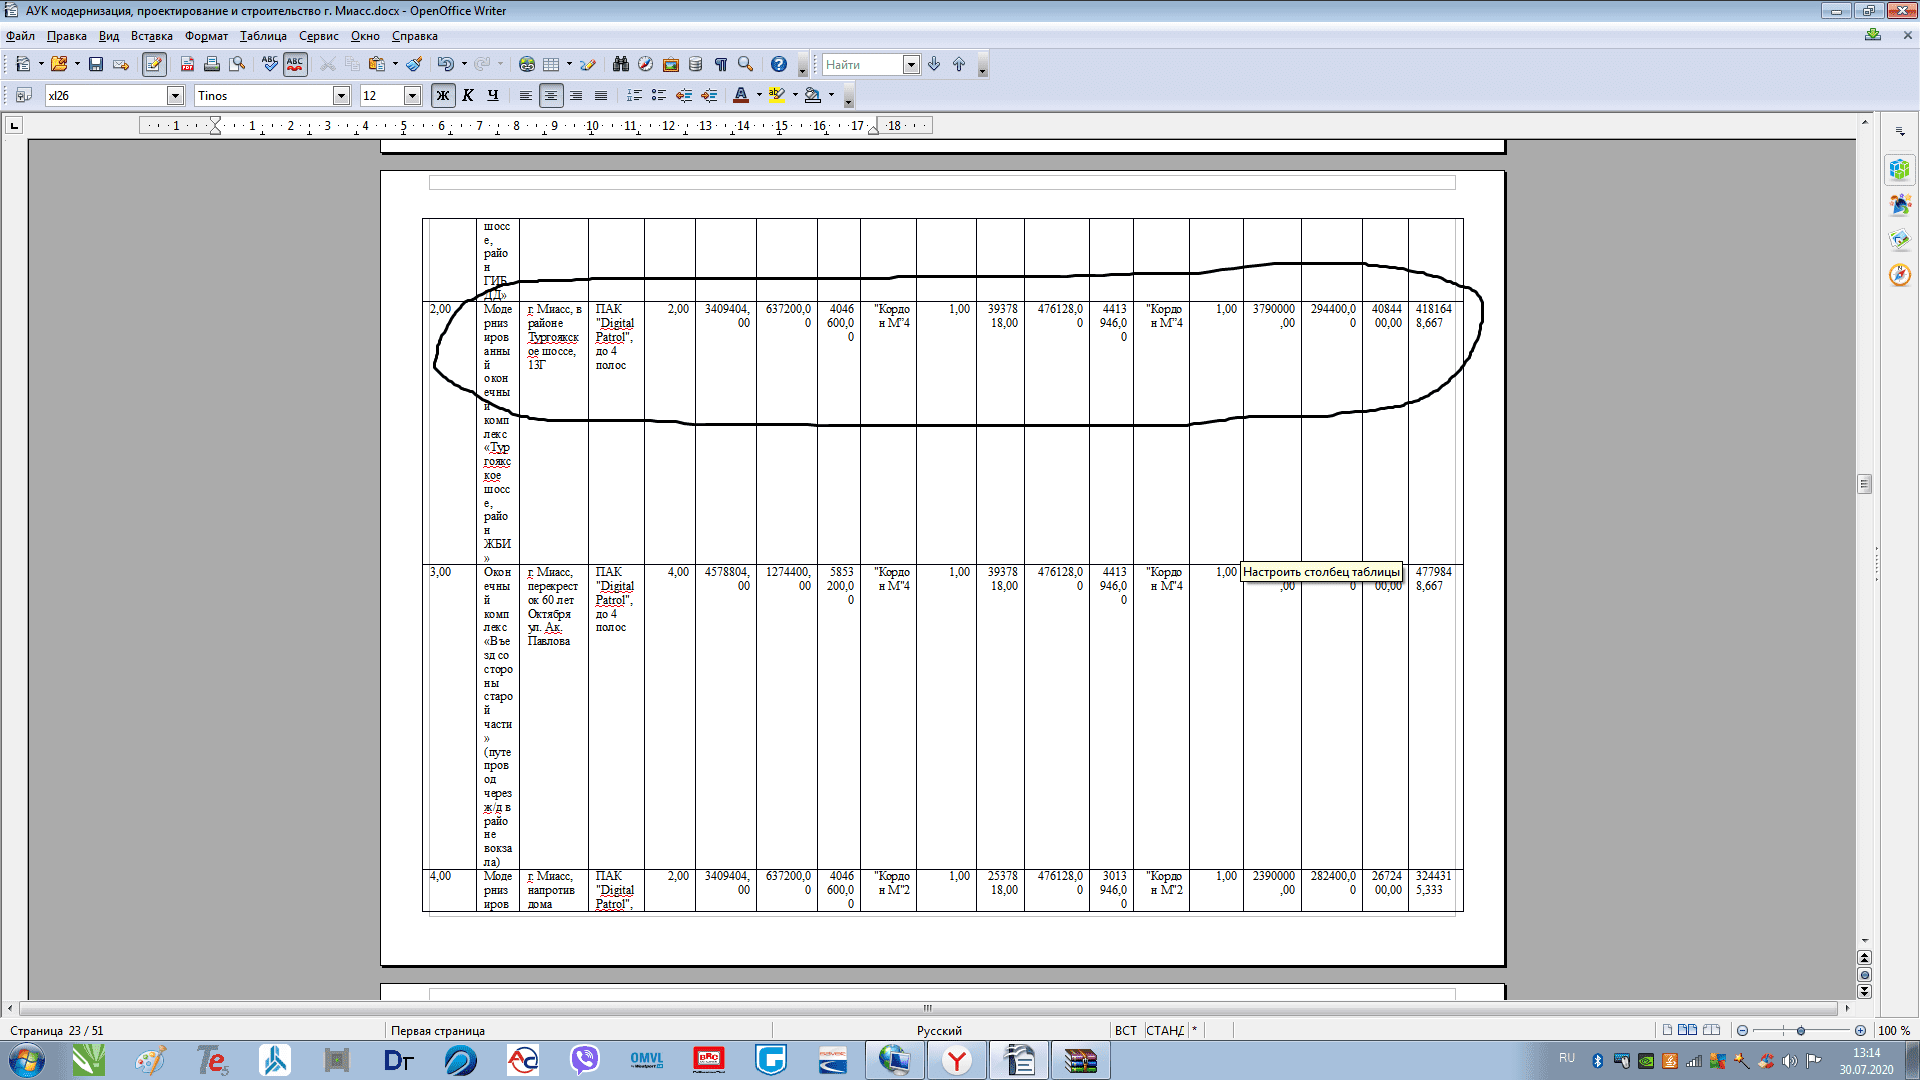Expand the table insert dropdown arrow
Image resolution: width=1920 pixels, height=1080 pixels.
pos(569,64)
